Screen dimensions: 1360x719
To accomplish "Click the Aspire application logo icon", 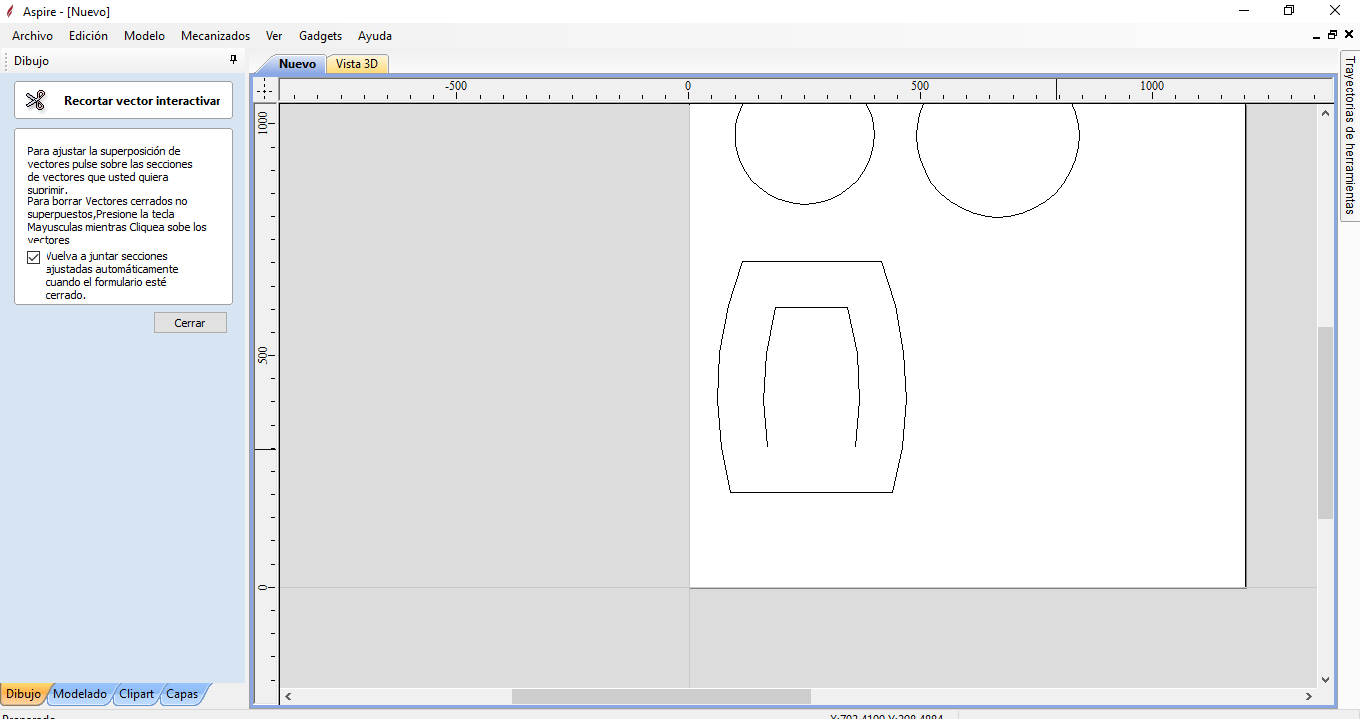I will click(x=10, y=11).
